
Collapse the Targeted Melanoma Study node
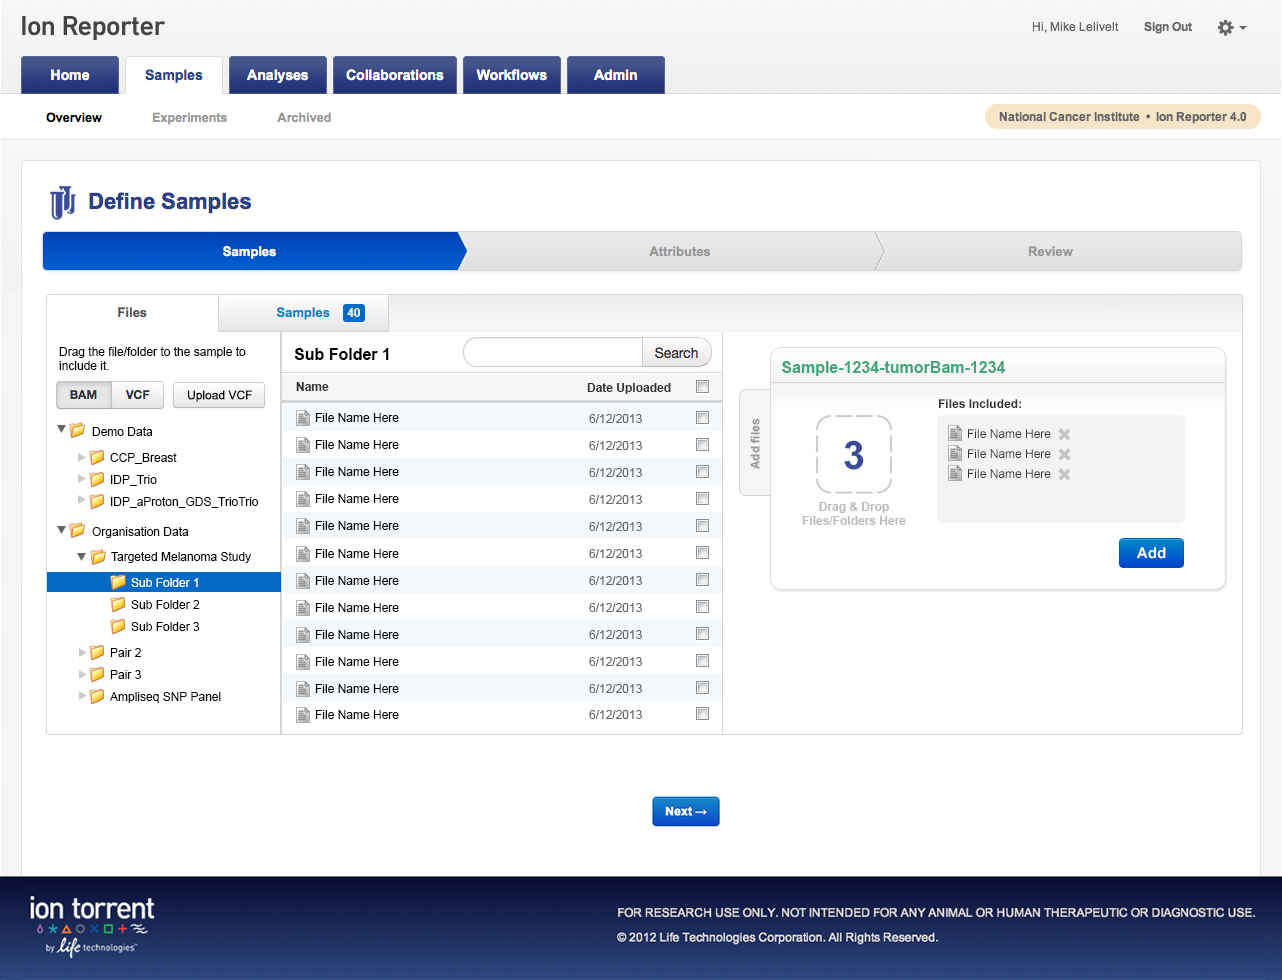pos(83,556)
